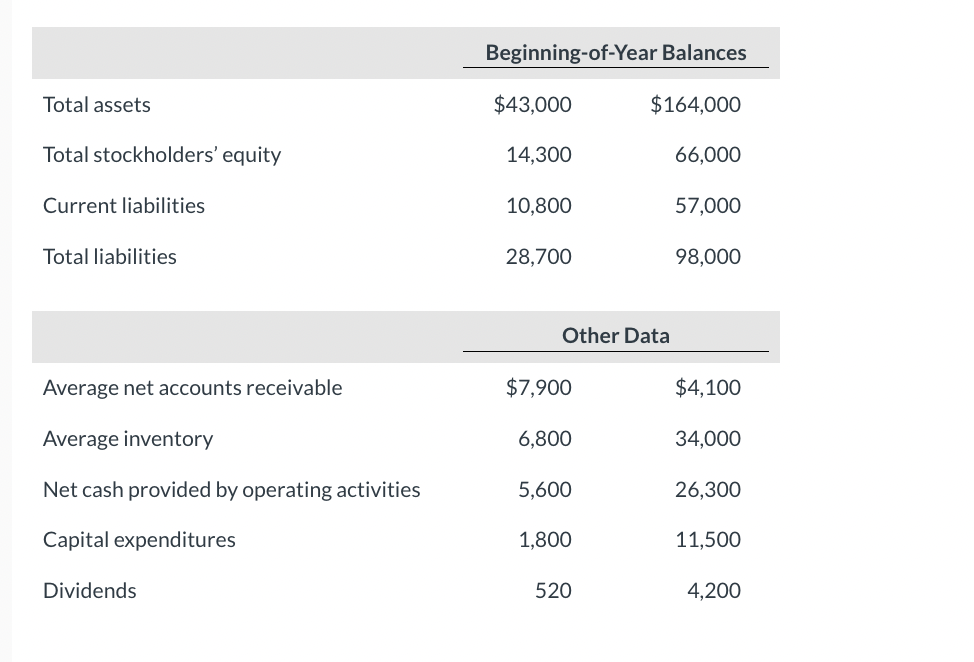Click the Current liabilities row label
Viewport: 974px width, 662px height.
tap(124, 206)
